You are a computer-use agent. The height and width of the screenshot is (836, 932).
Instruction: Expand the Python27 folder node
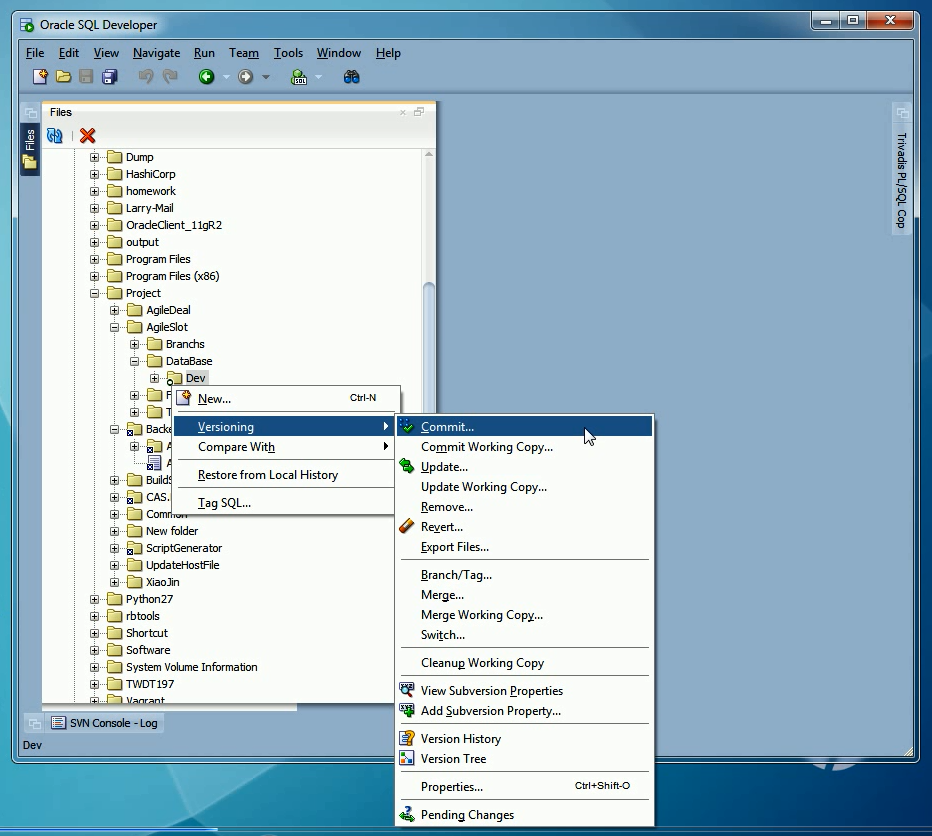[x=95, y=599]
